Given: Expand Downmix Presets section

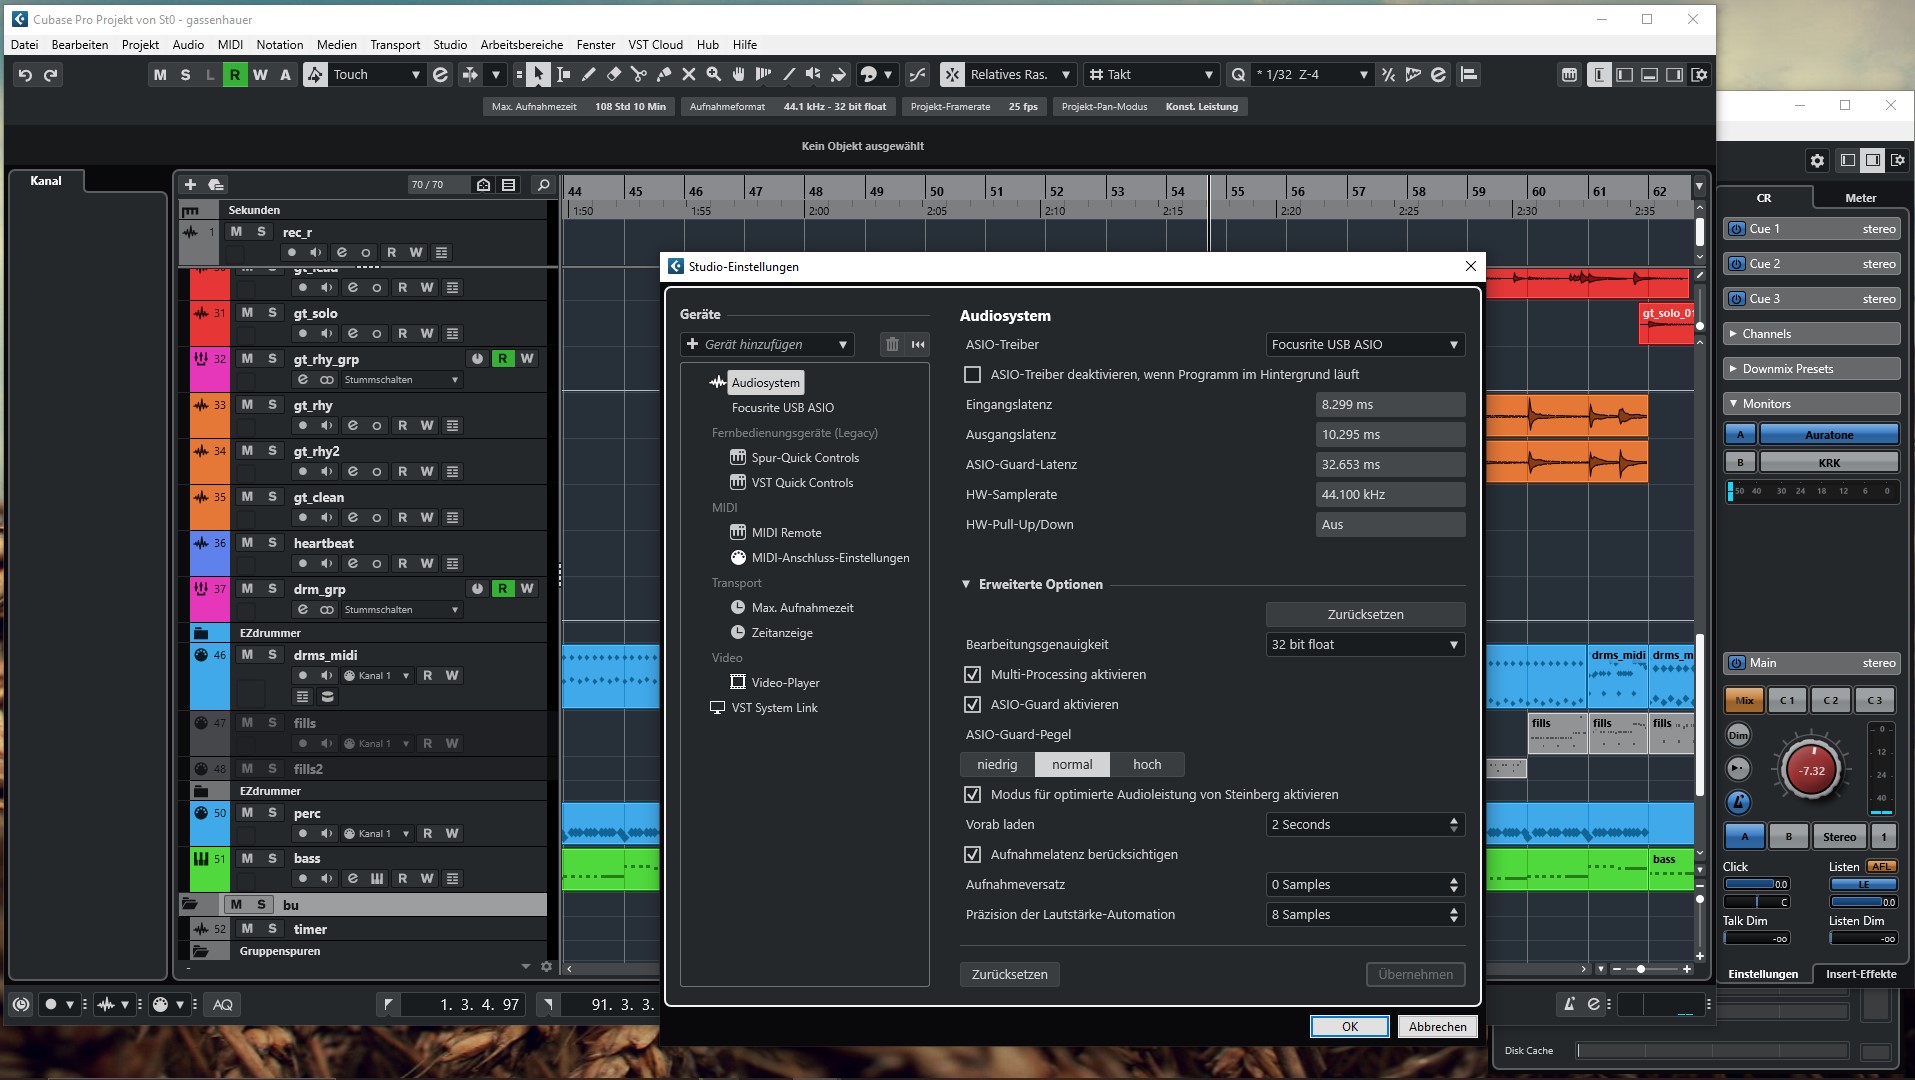Looking at the screenshot, I should click(x=1811, y=369).
